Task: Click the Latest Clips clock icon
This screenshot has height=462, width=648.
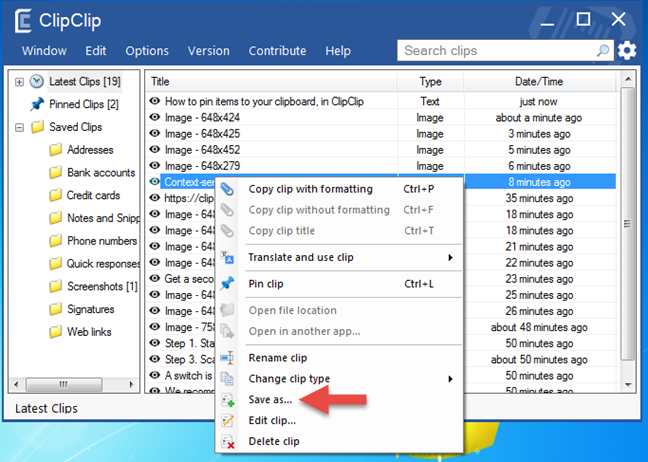Action: pos(37,81)
